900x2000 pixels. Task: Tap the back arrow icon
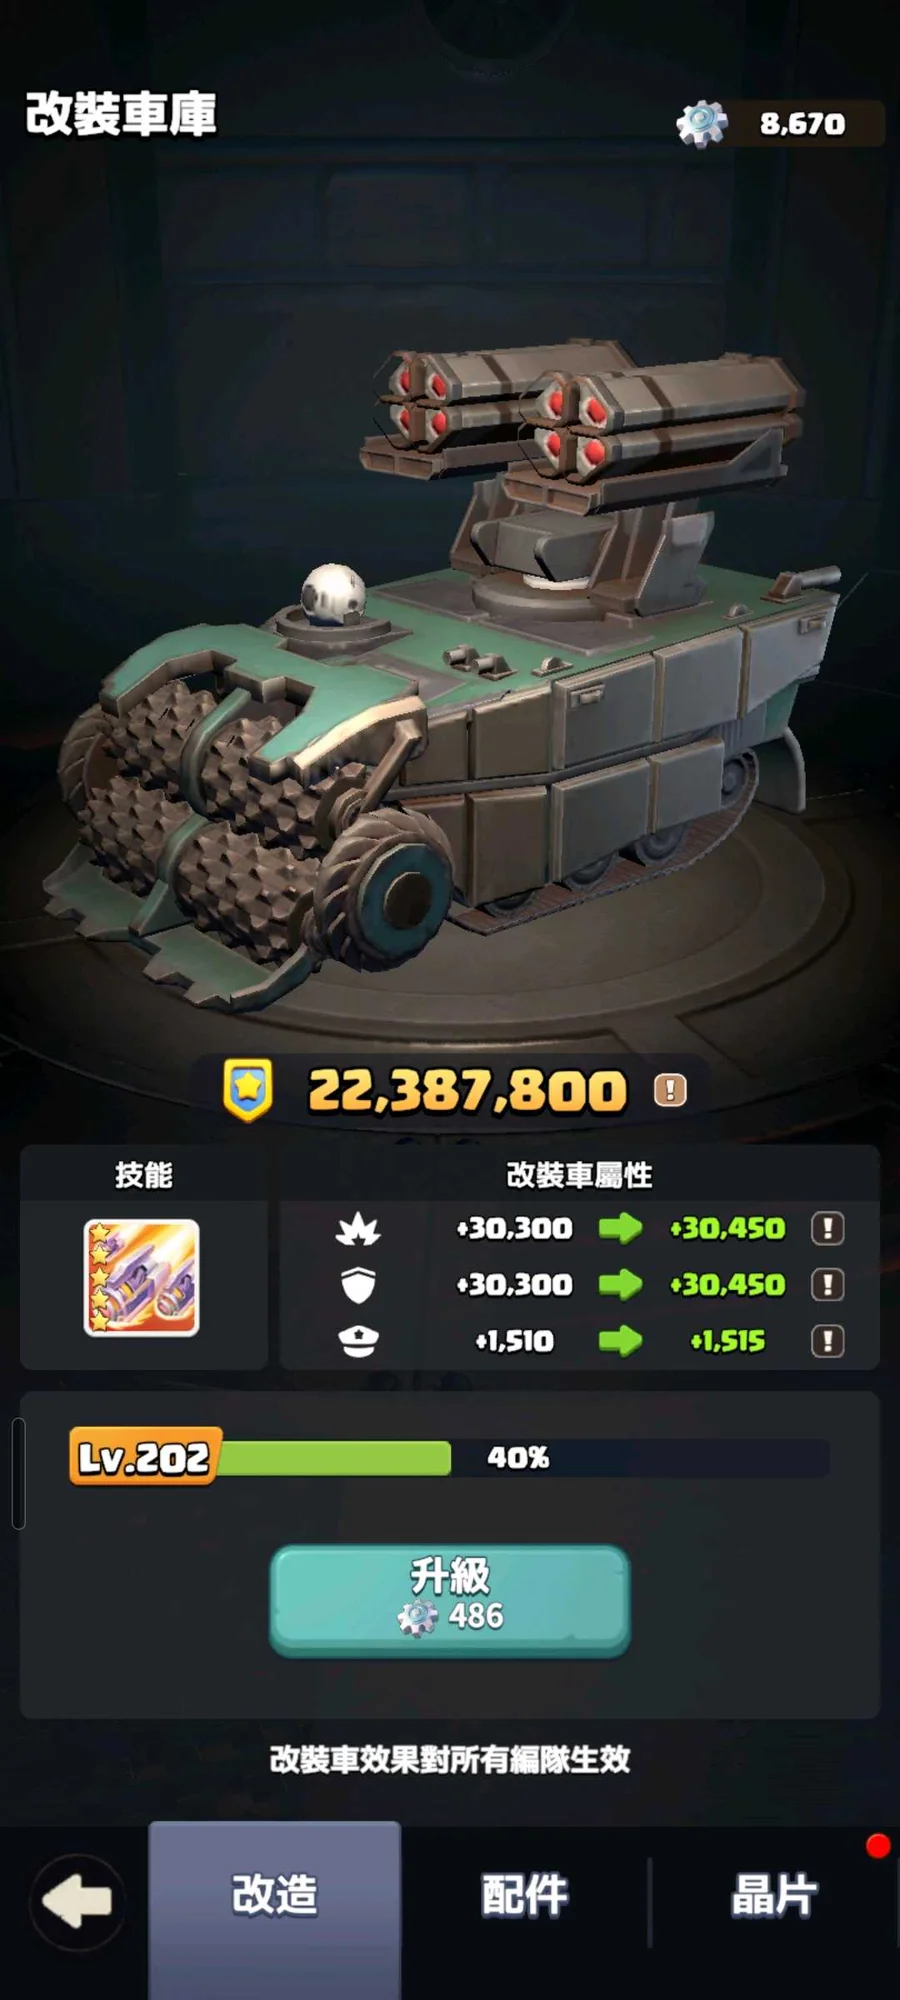(x=78, y=1901)
